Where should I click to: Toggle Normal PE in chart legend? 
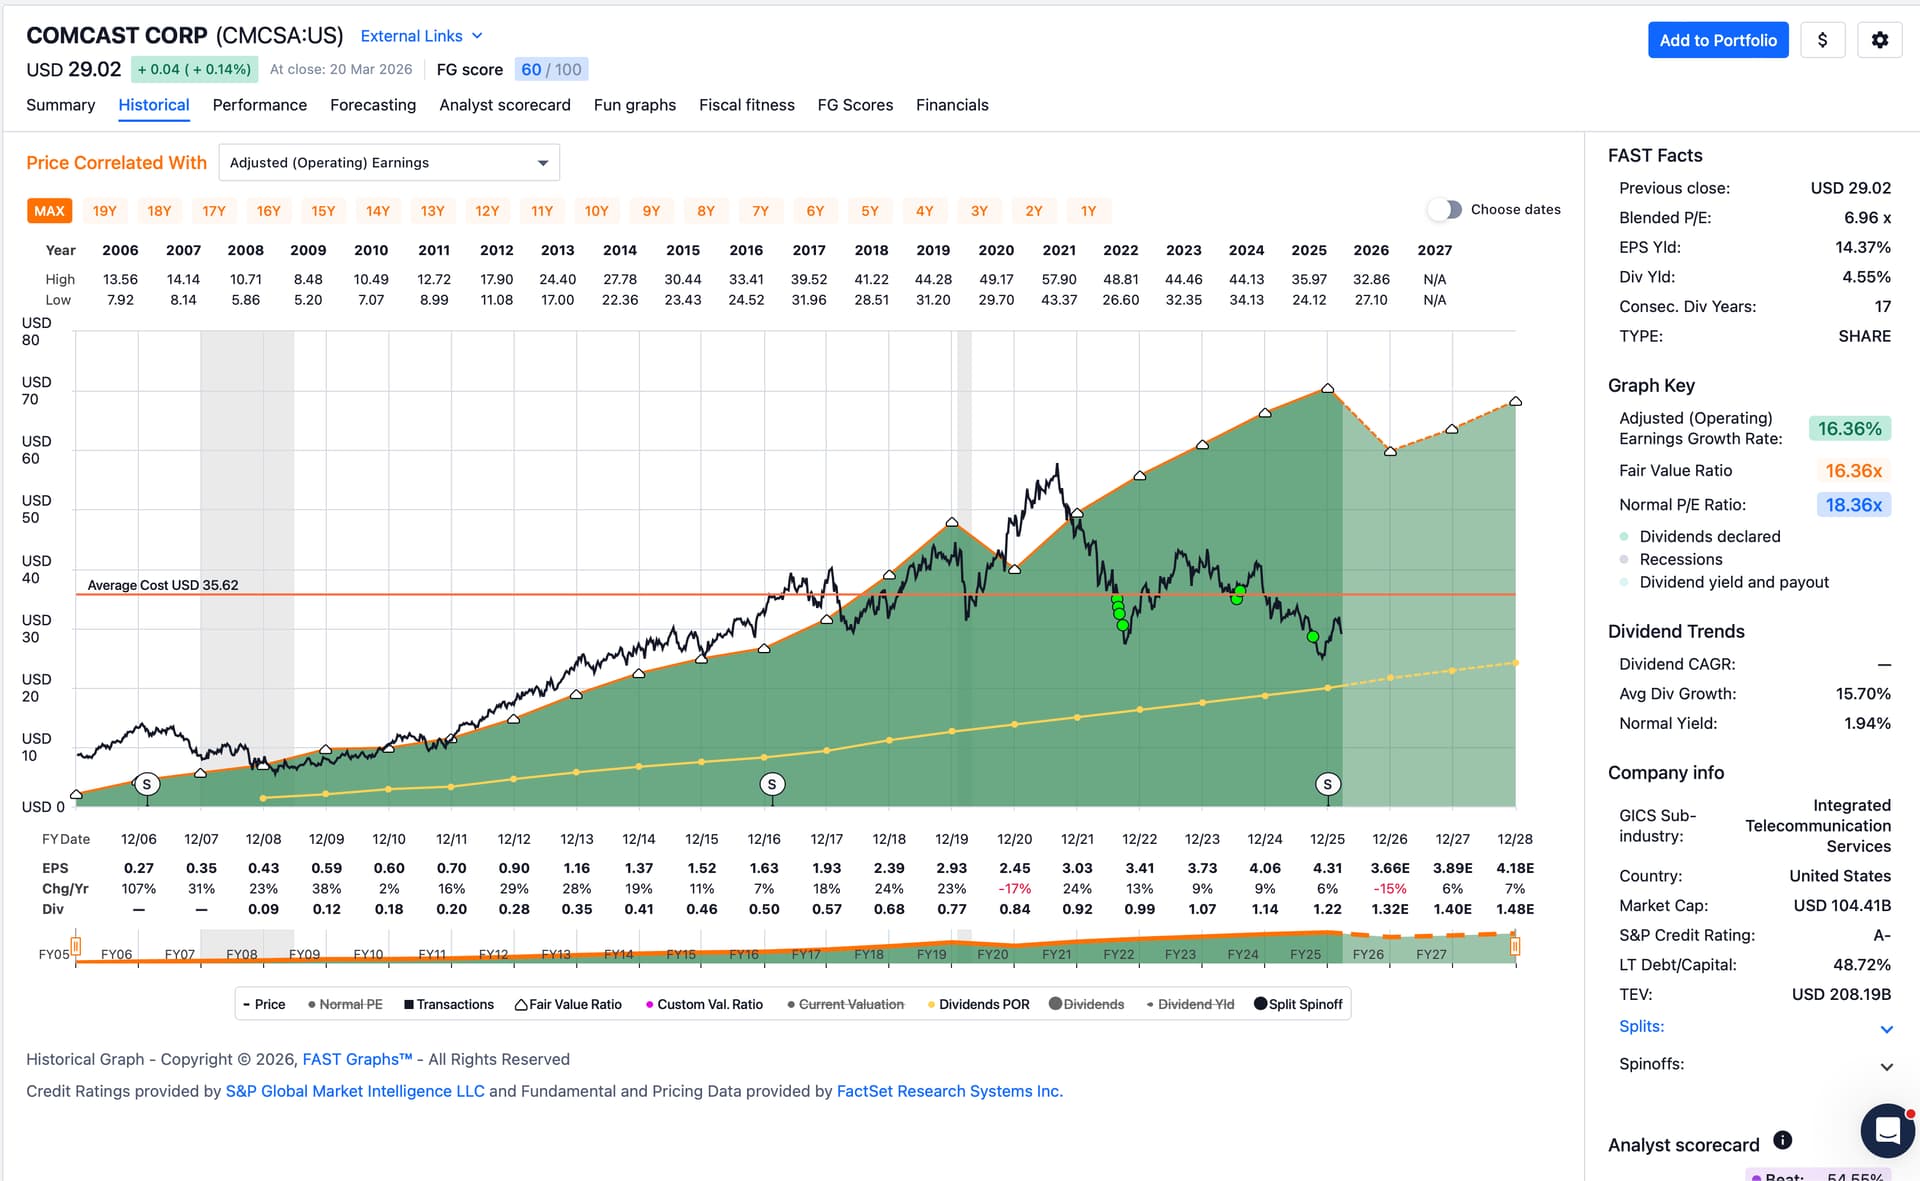click(x=345, y=1004)
